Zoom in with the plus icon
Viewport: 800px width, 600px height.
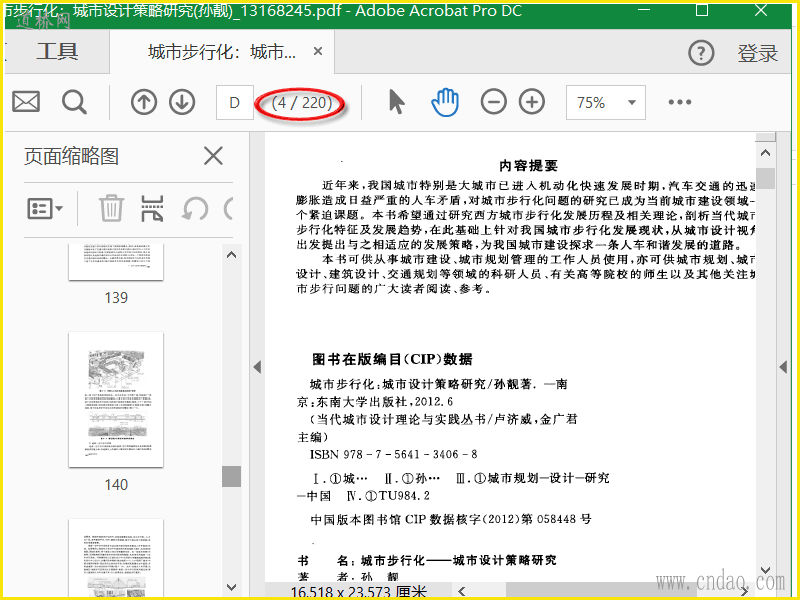click(532, 102)
